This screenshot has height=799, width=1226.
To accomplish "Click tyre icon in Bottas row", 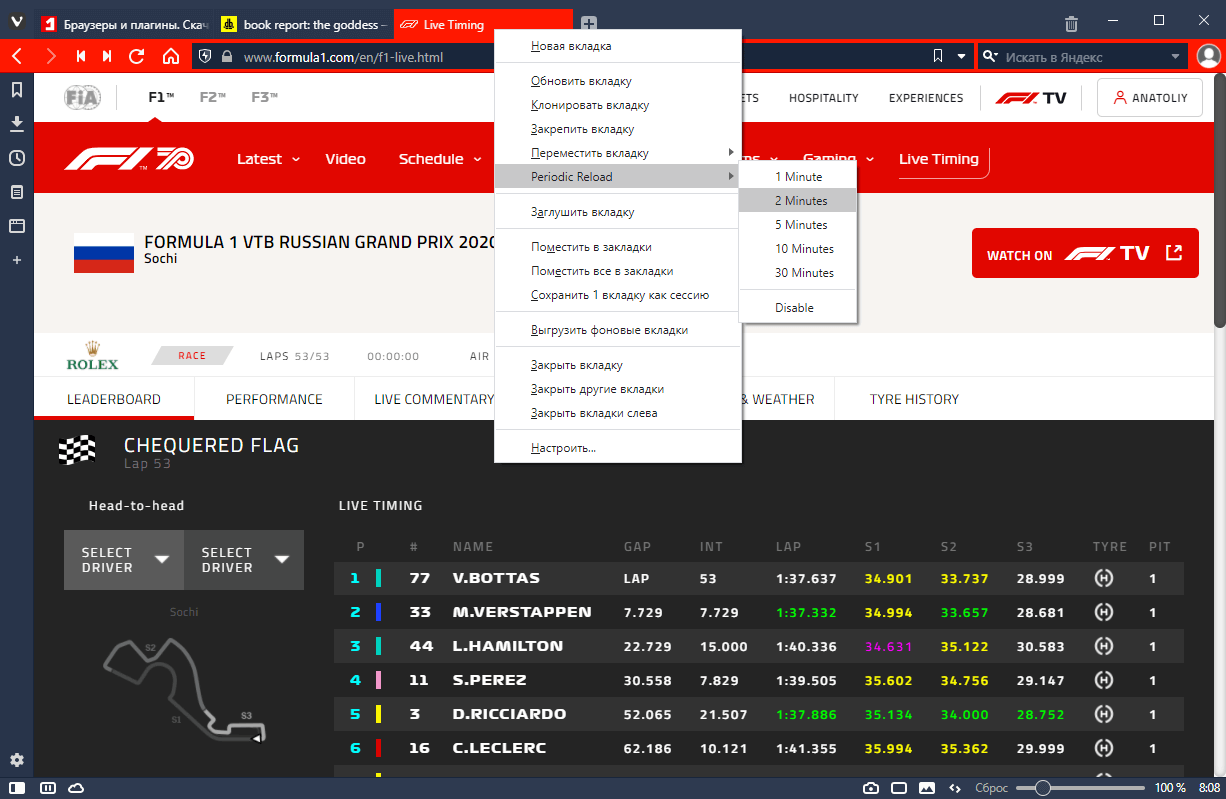I will tap(1104, 578).
